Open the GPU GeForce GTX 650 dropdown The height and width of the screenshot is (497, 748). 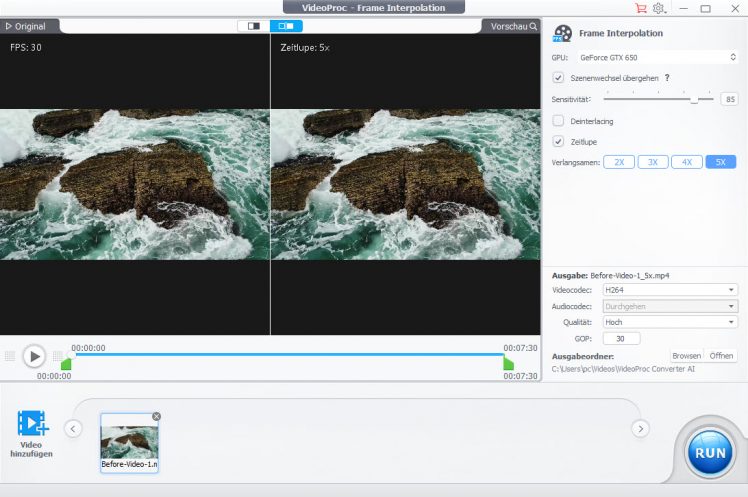point(657,57)
